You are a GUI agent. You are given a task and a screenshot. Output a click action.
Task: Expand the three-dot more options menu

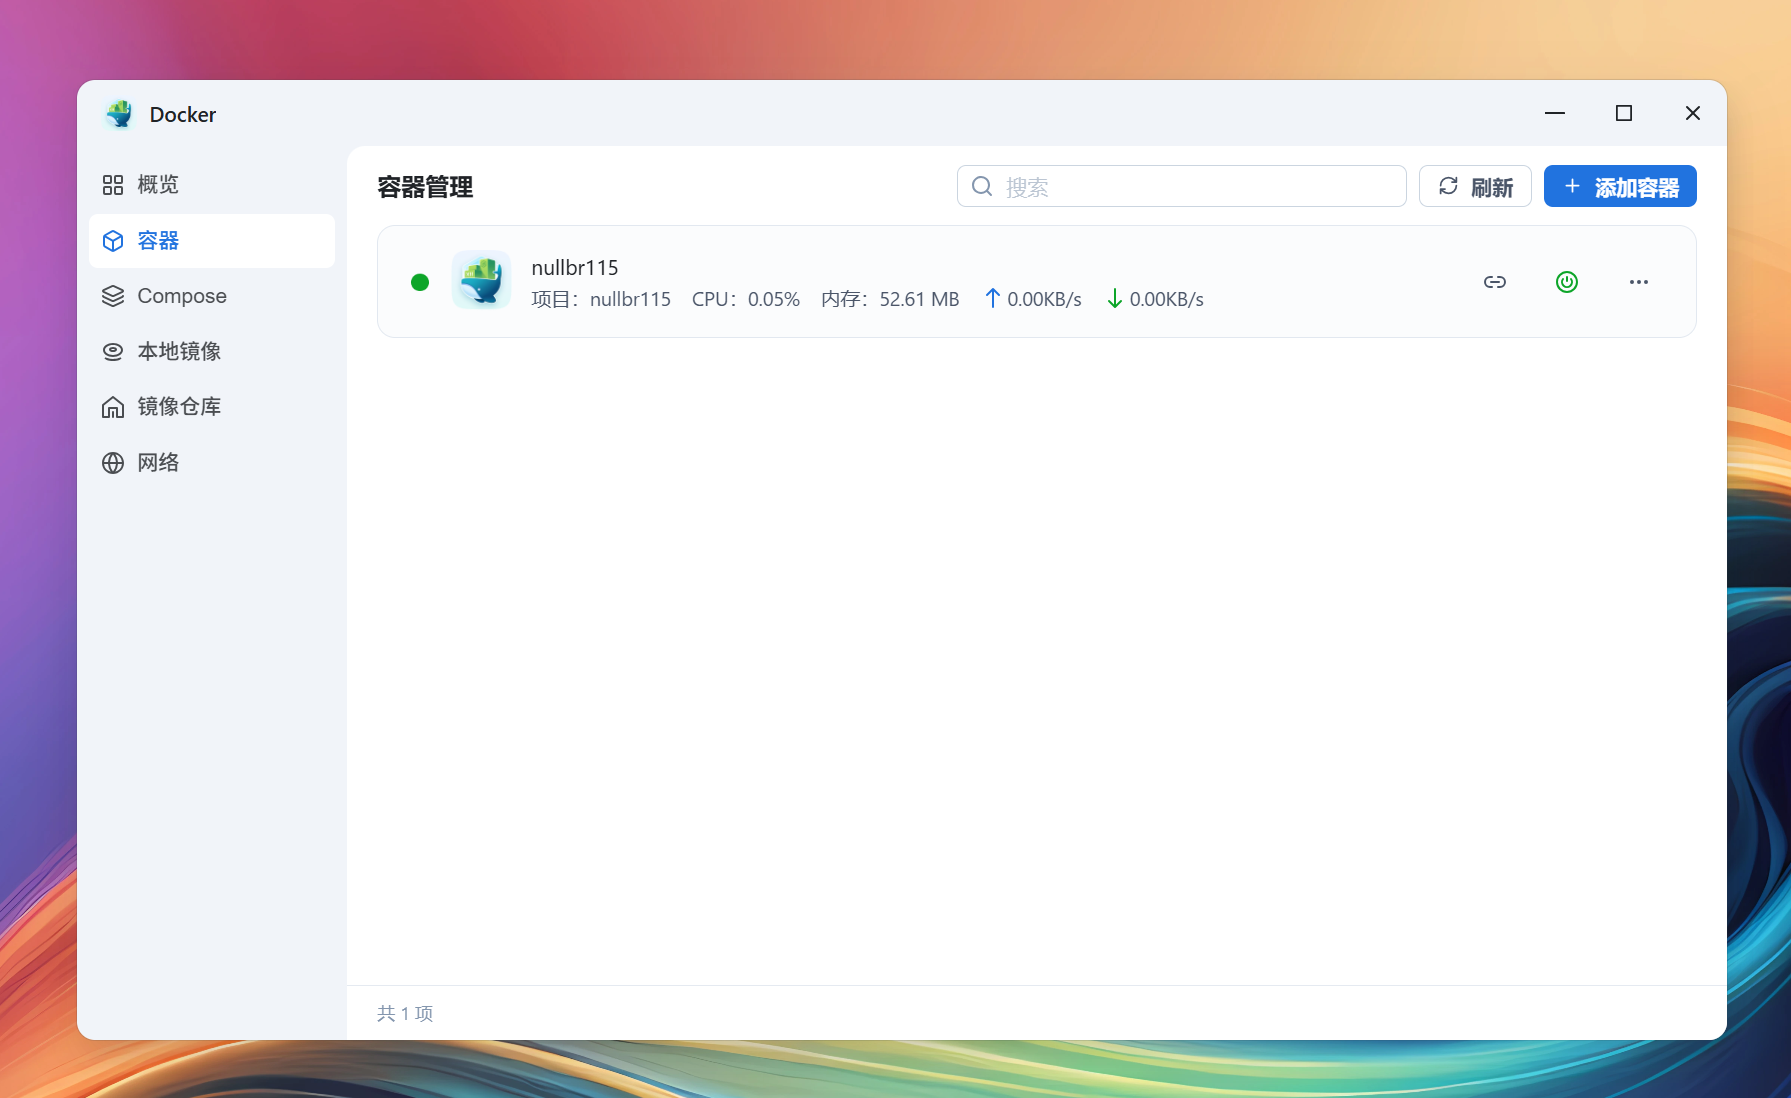1638,282
